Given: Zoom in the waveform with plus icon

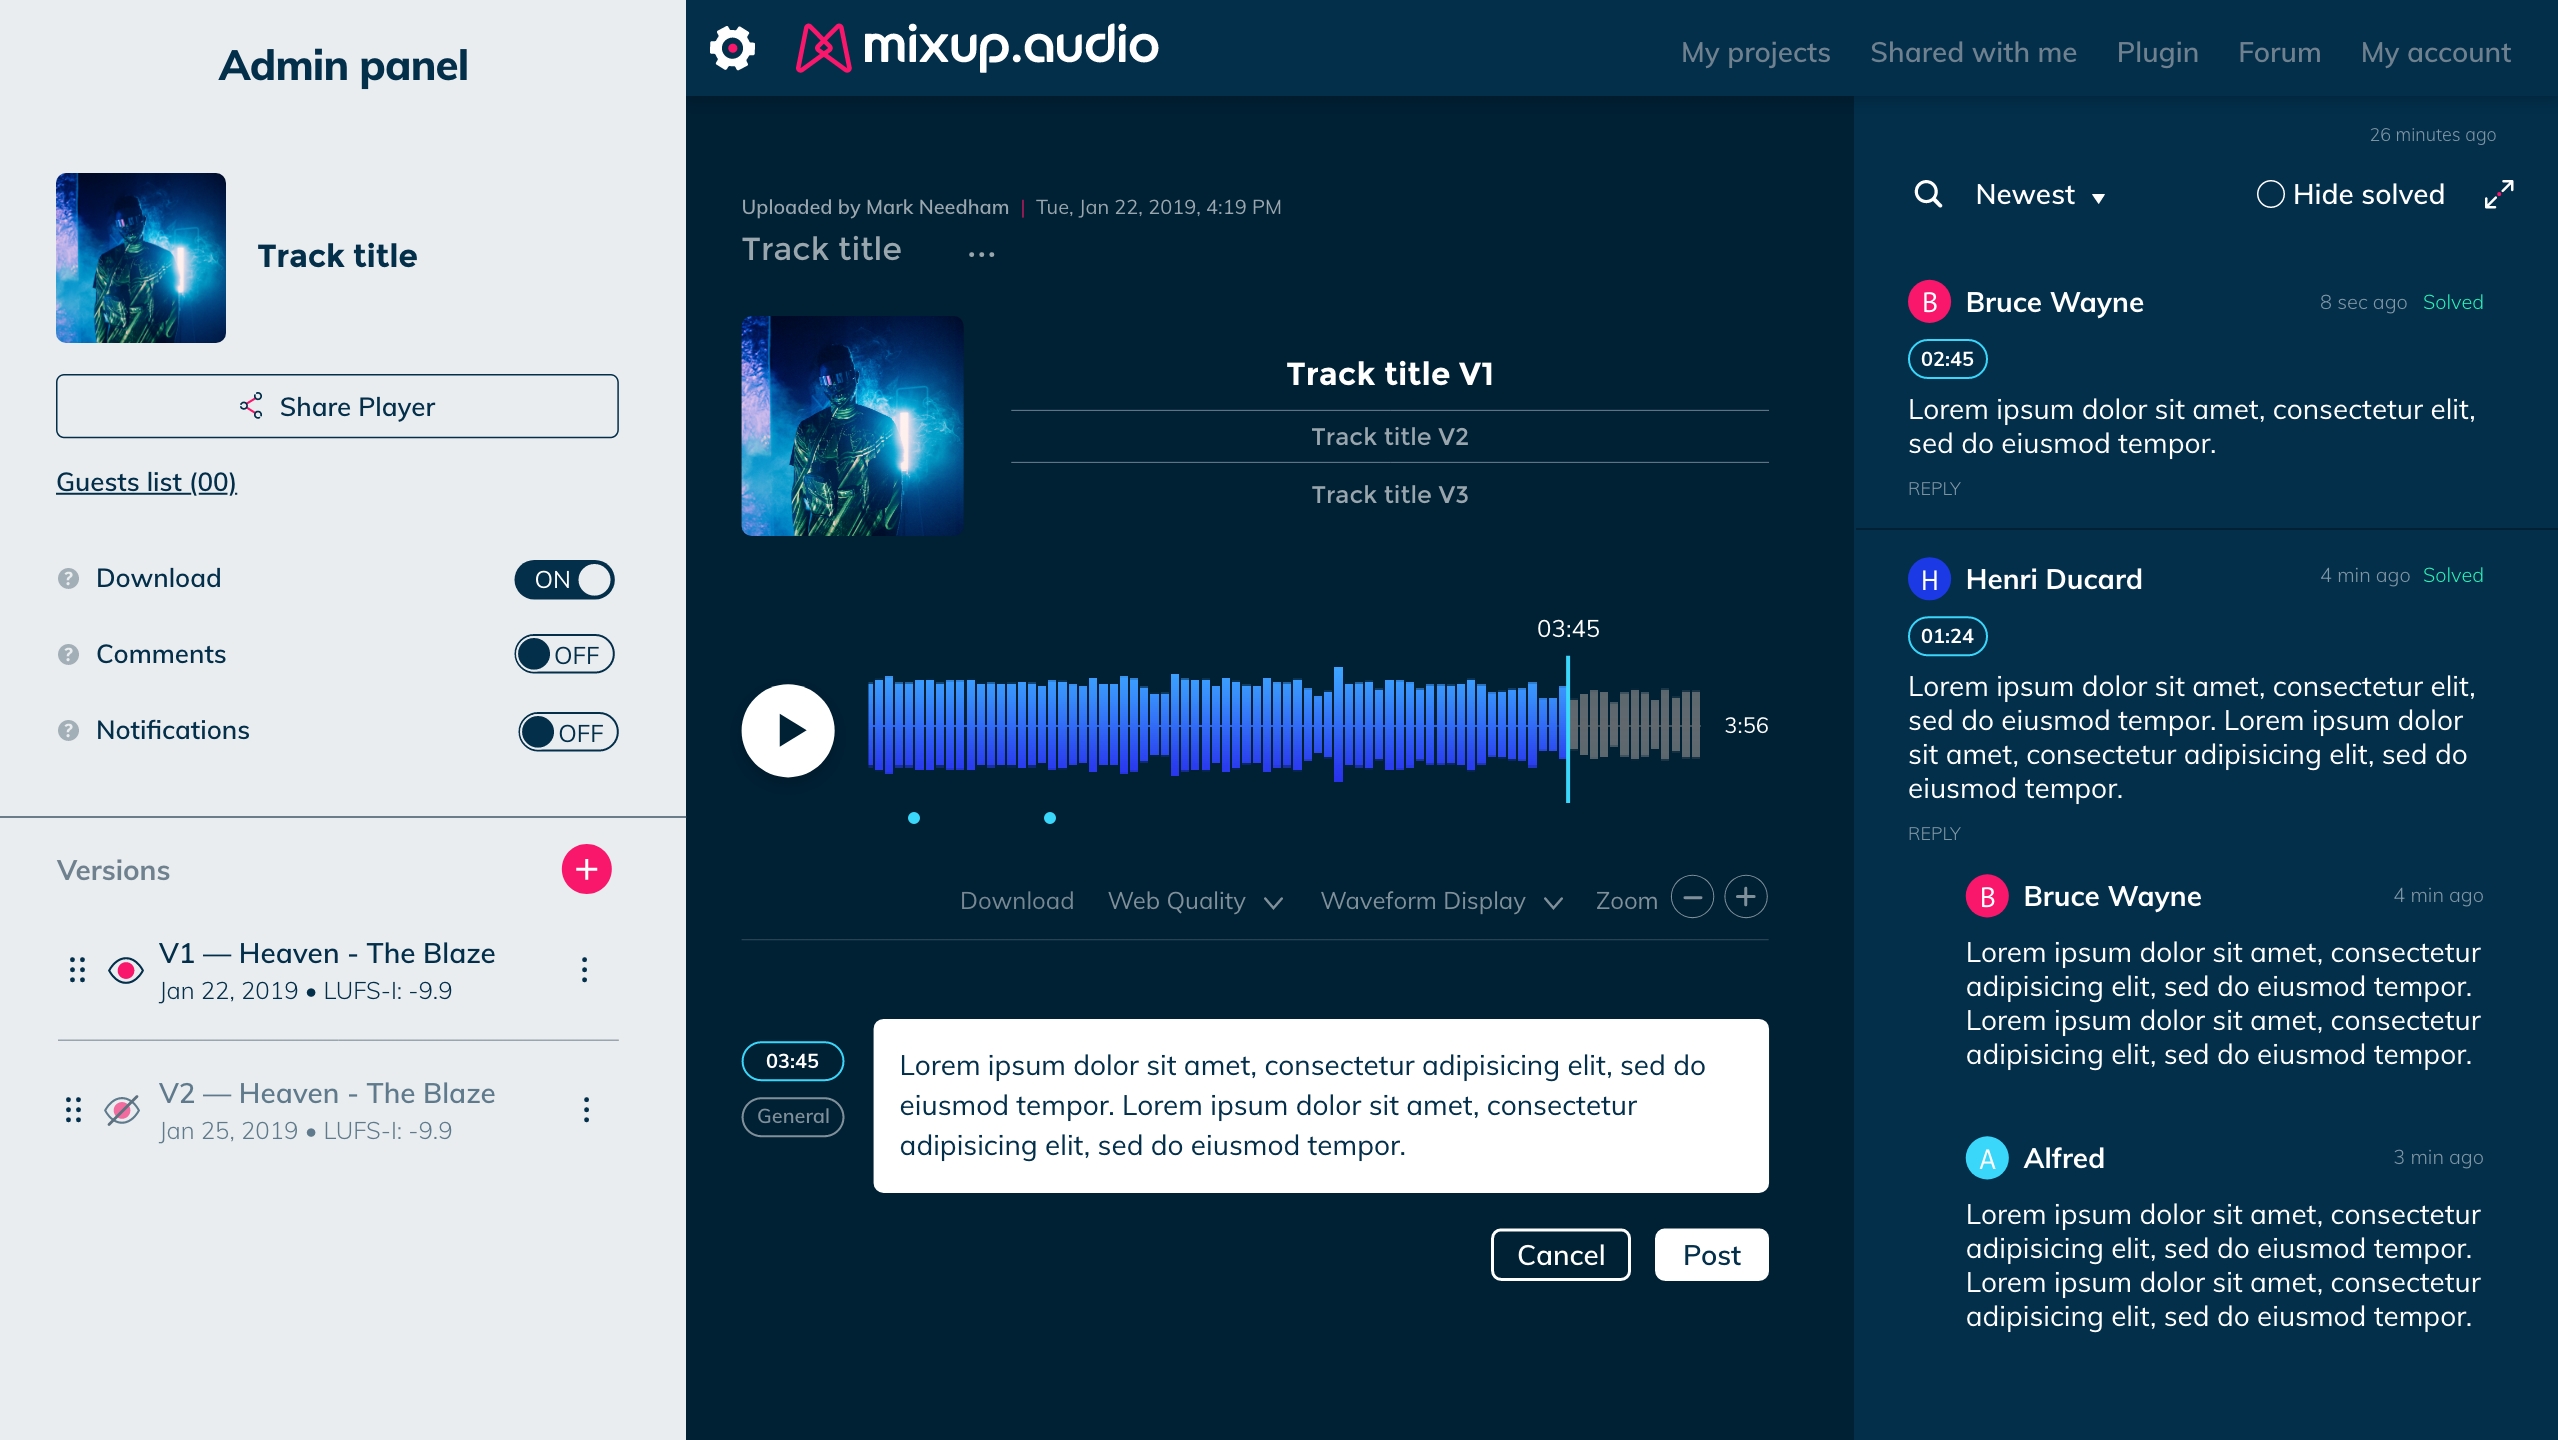Looking at the screenshot, I should click(1746, 897).
